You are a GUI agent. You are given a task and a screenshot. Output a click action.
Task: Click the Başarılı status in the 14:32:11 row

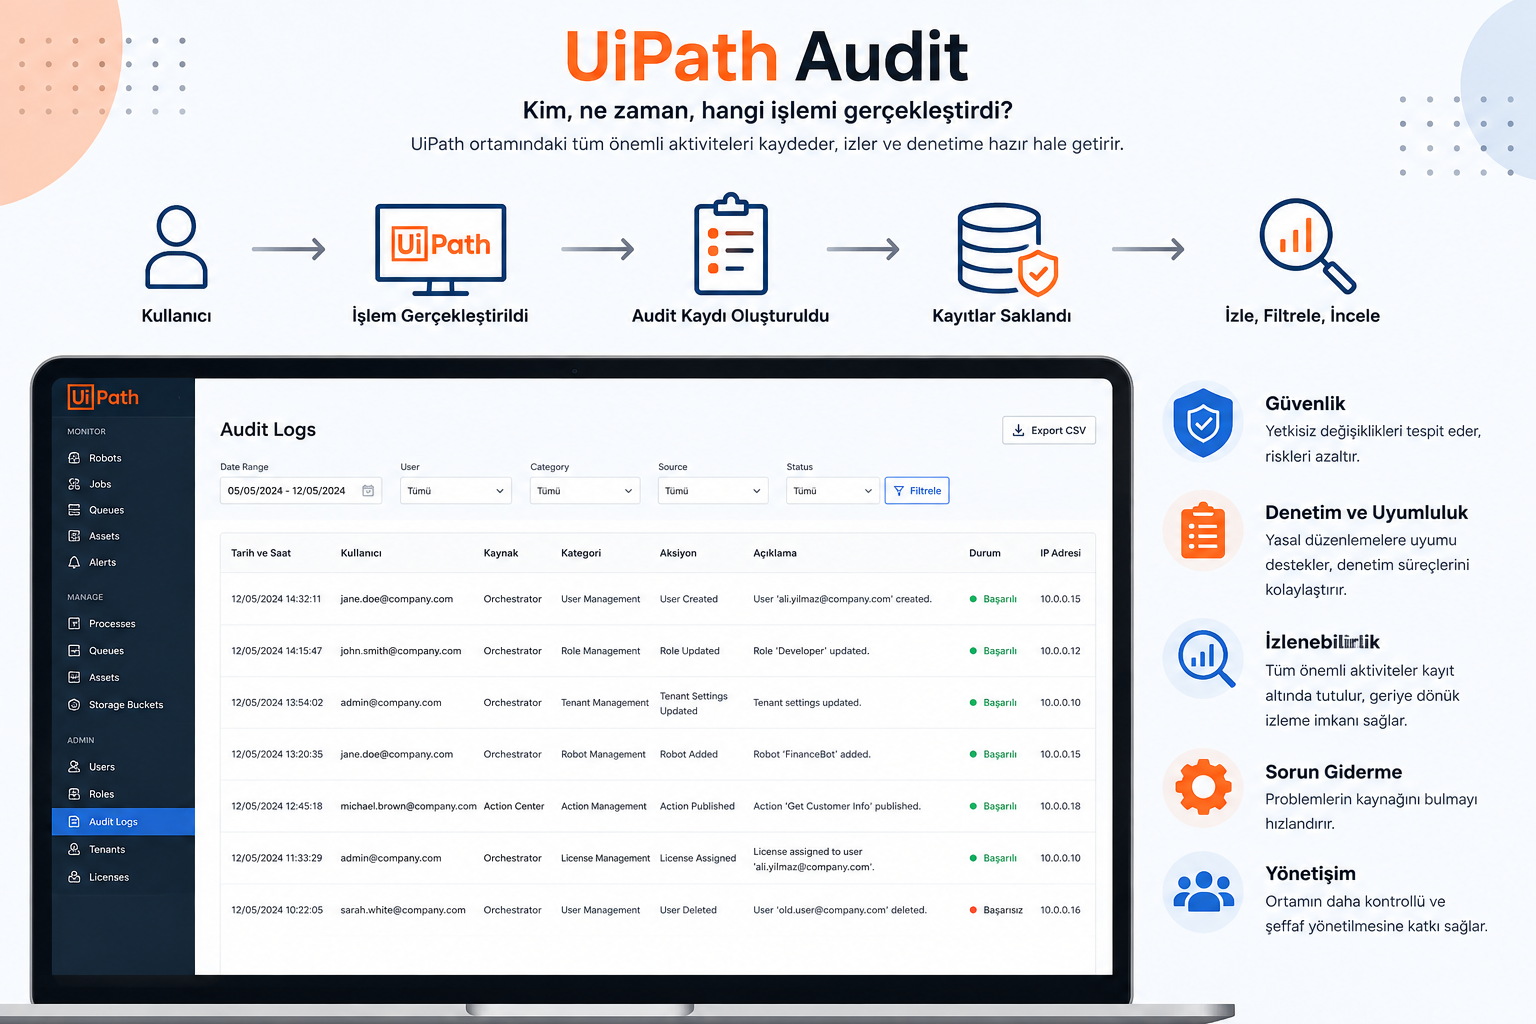click(993, 599)
